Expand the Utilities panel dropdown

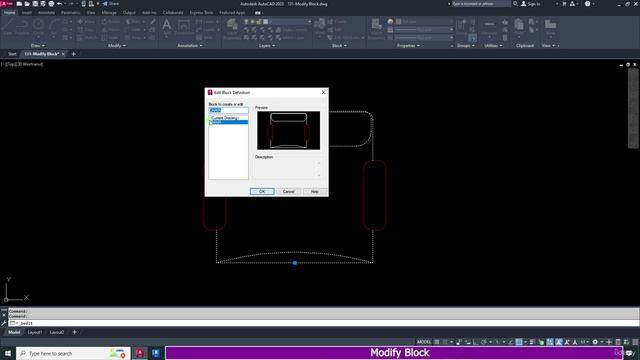tap(493, 46)
